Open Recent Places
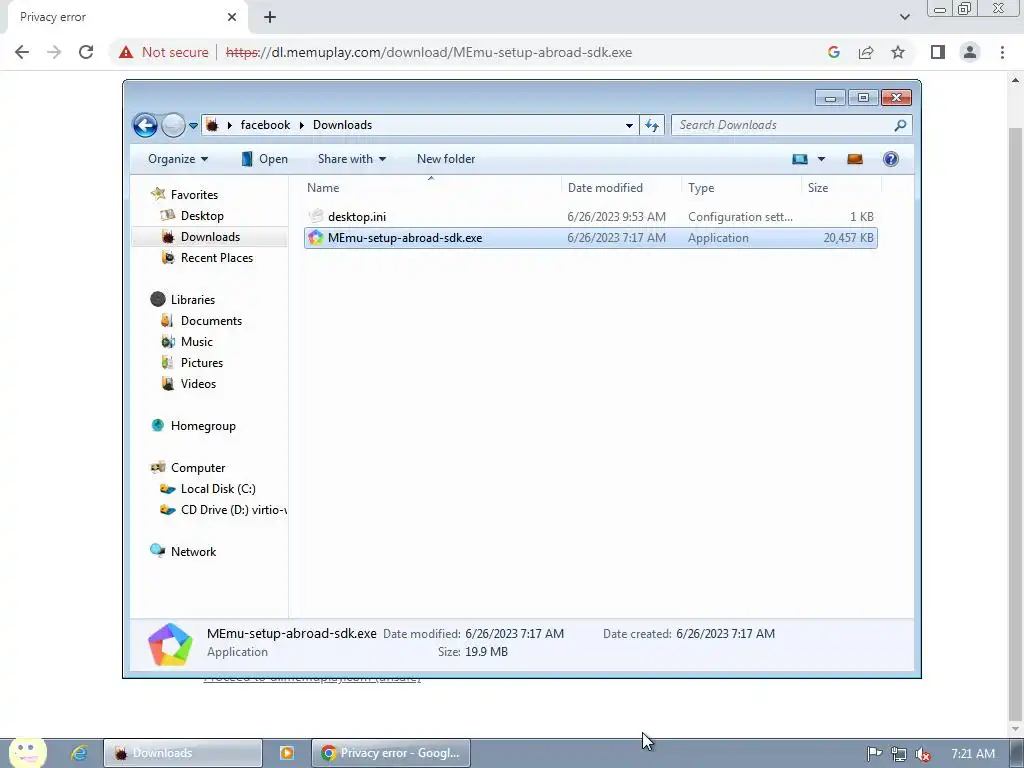Image resolution: width=1024 pixels, height=768 pixels. click(216, 257)
